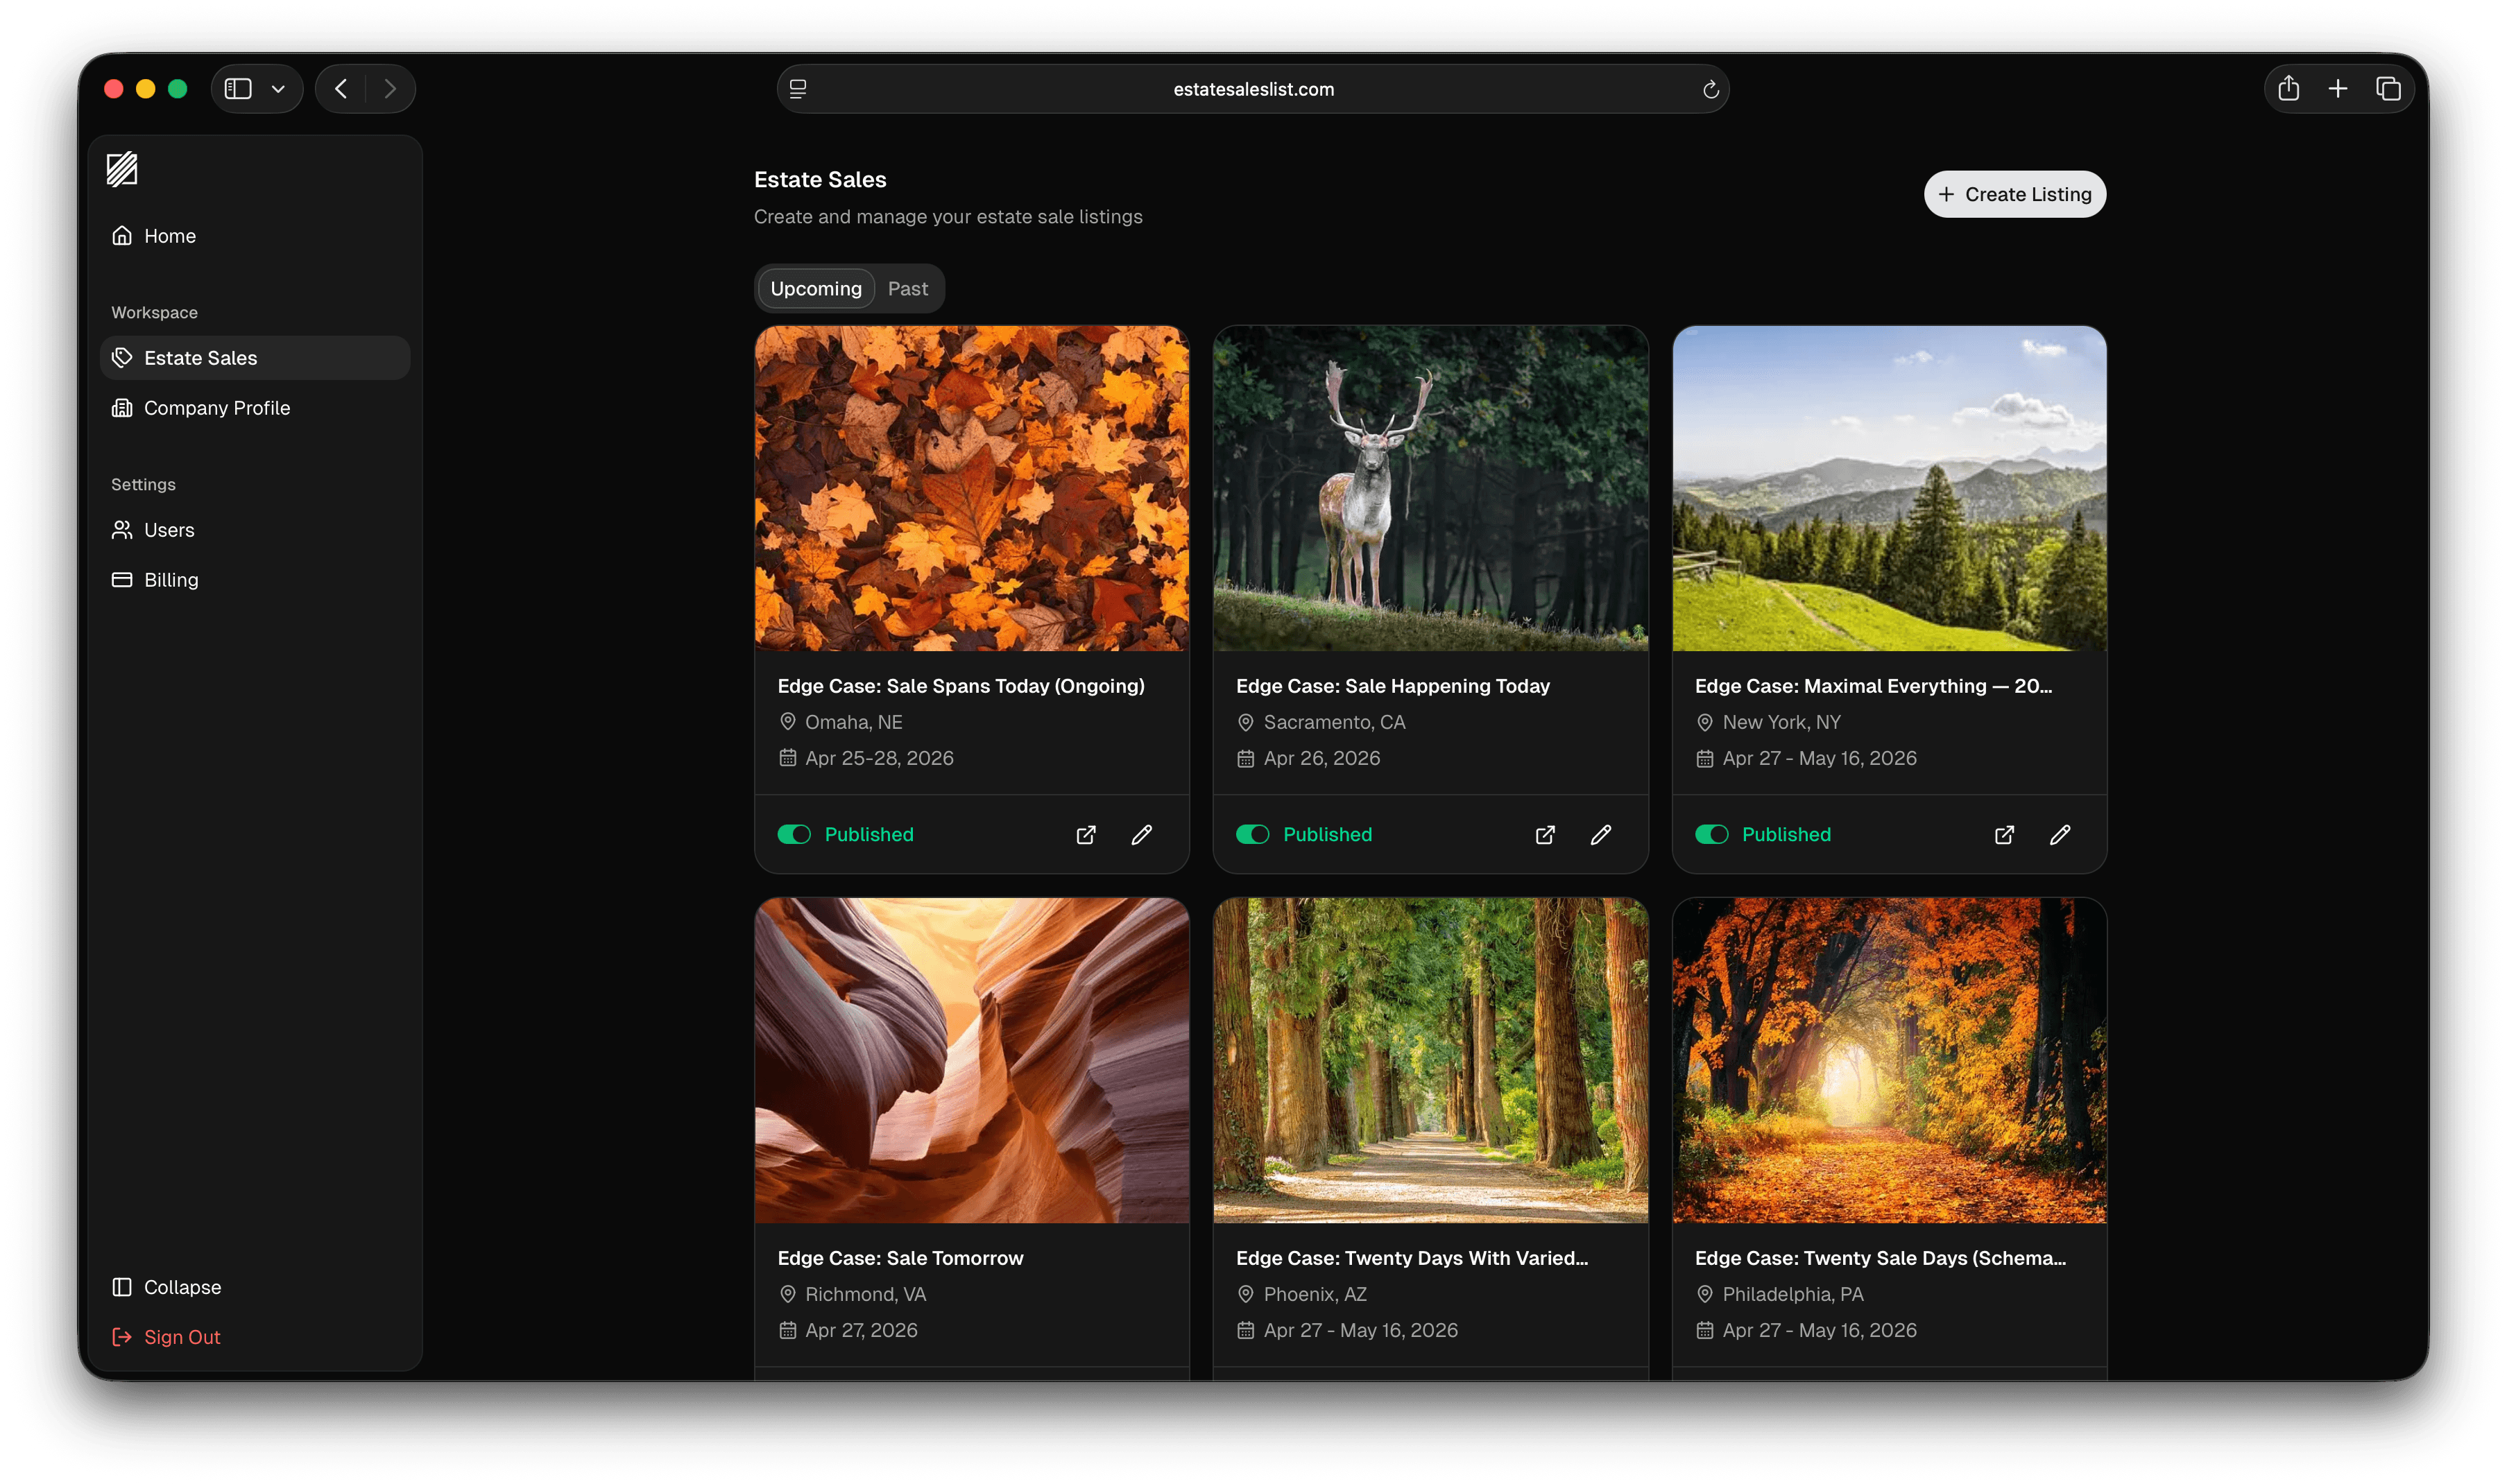The image size is (2507, 1484).
Task: Edit the Sale Happening Today listing
Action: coord(1600,835)
